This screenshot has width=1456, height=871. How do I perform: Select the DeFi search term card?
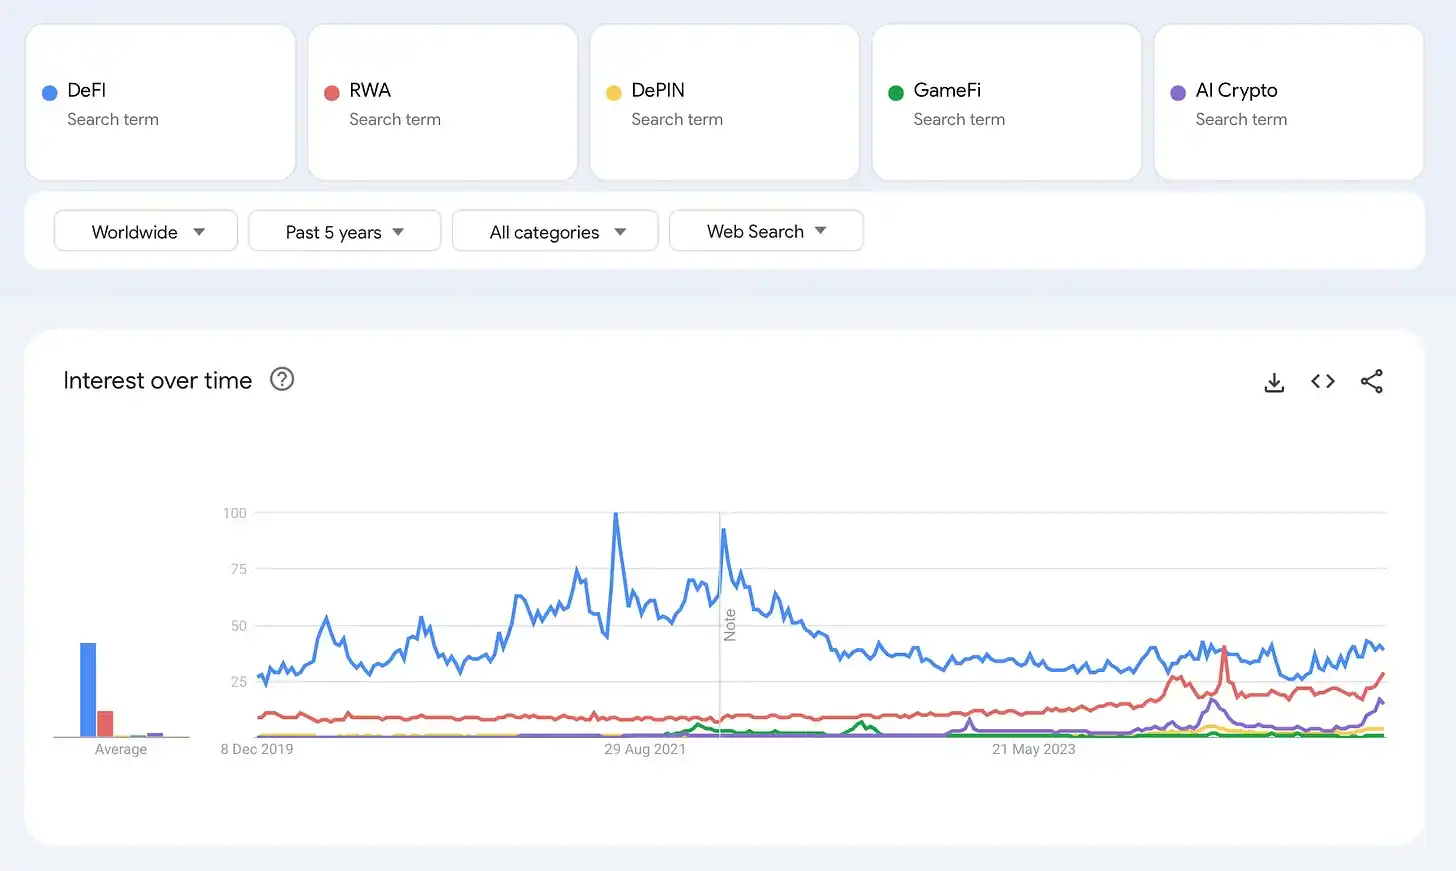160,103
